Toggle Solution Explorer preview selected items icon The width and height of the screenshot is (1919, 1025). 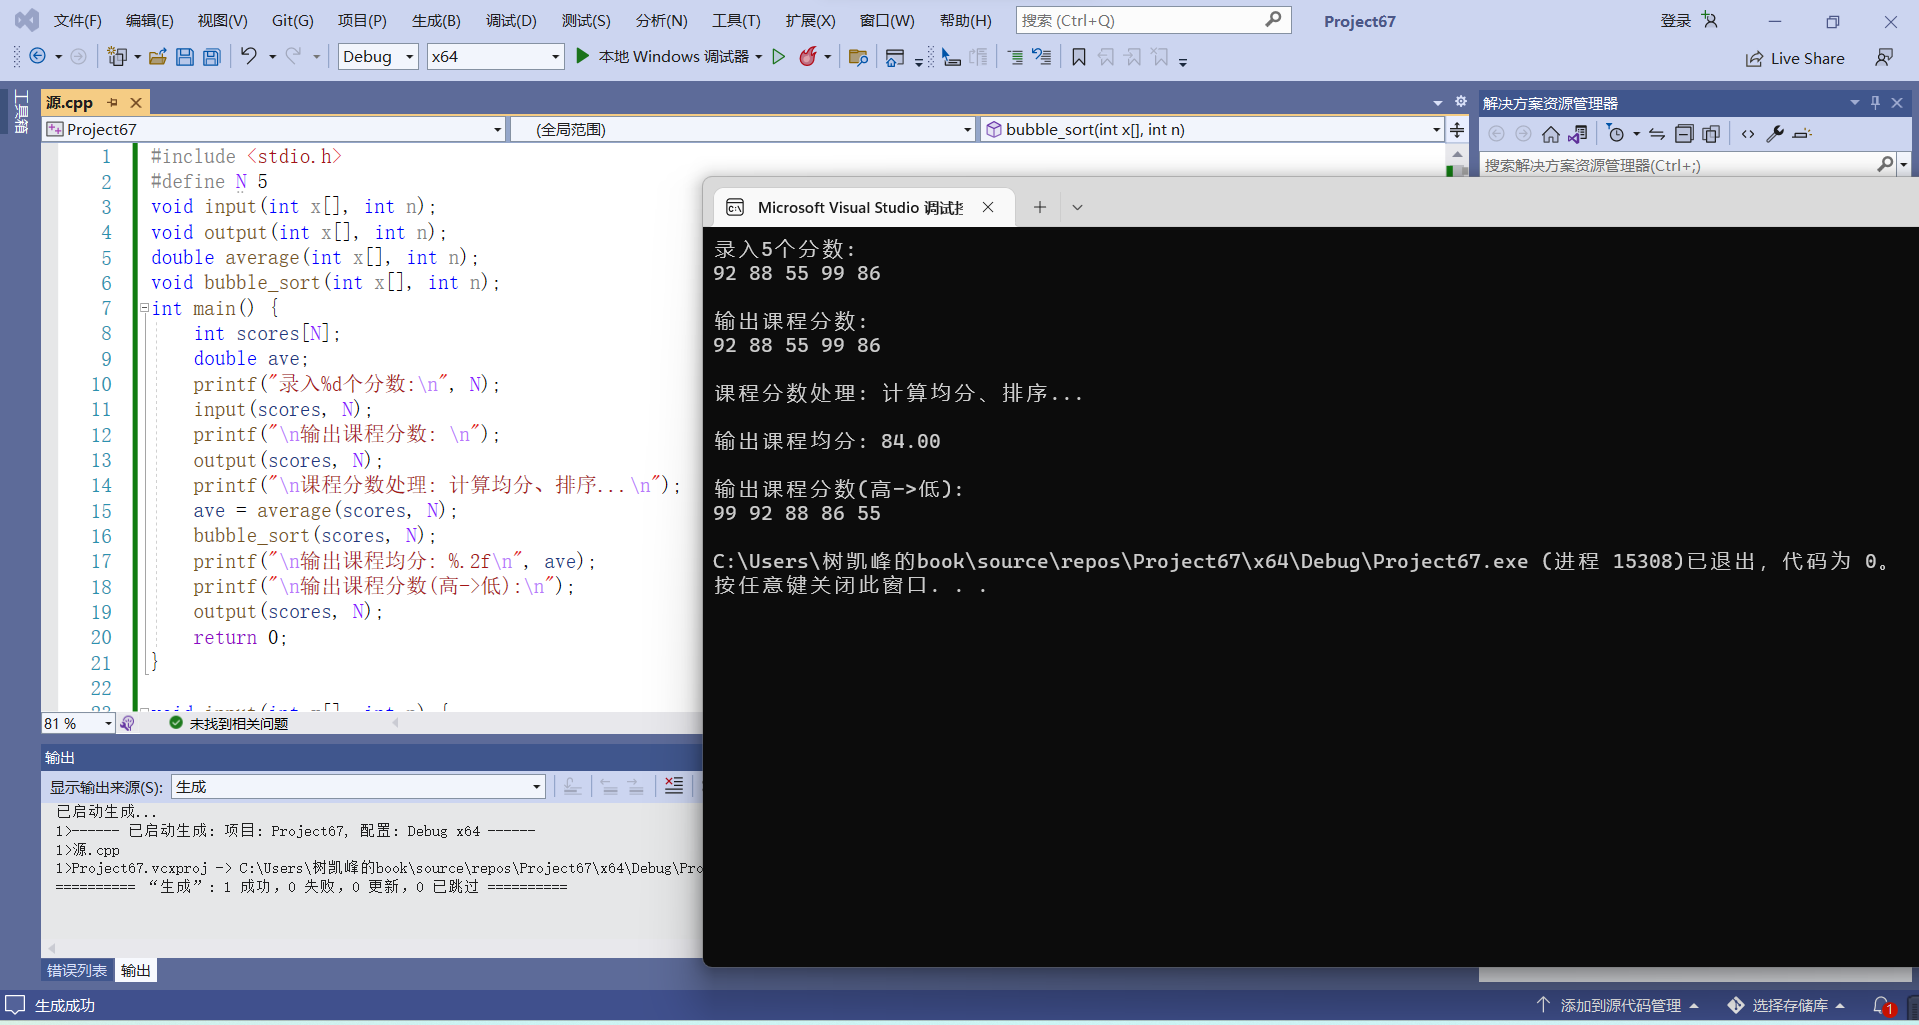click(1802, 134)
